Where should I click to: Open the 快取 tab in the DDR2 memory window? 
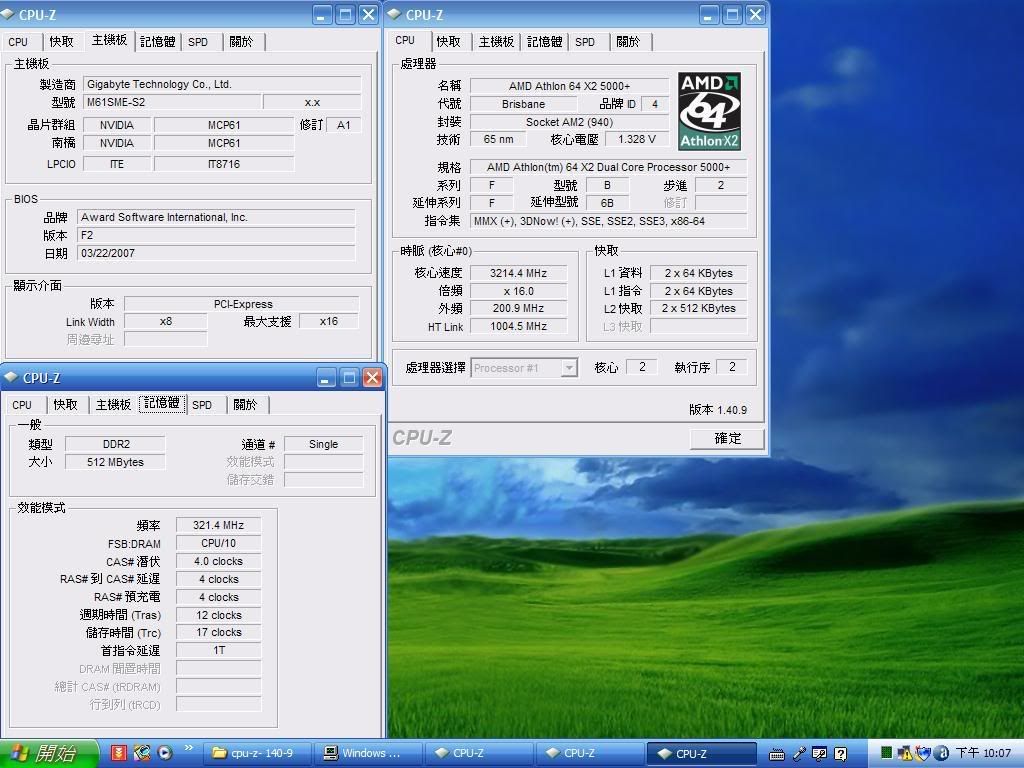[65, 405]
